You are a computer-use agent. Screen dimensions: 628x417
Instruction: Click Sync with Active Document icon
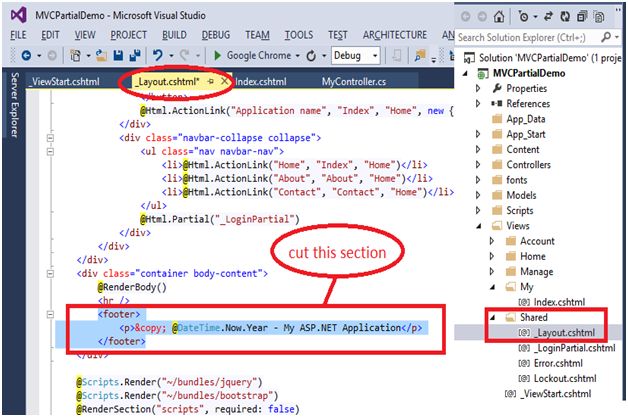[548, 16]
